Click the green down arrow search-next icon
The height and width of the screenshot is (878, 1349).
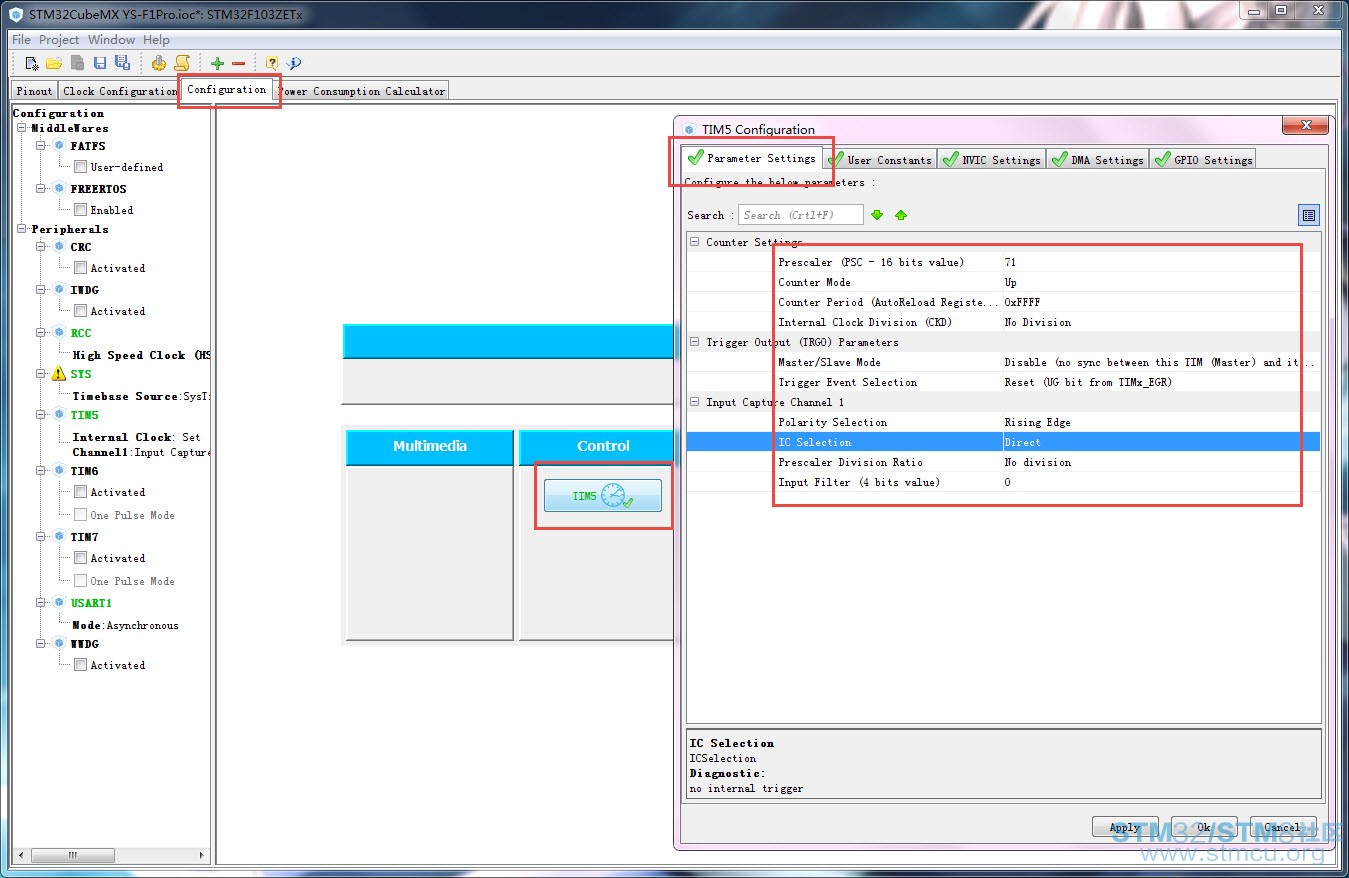(877, 215)
